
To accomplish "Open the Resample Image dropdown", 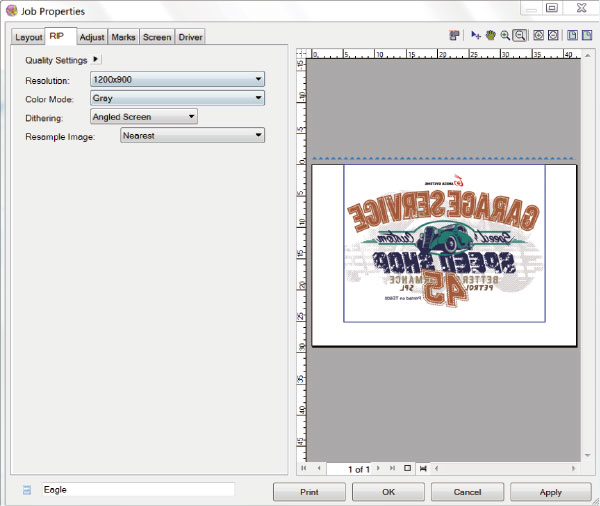I will (x=192, y=136).
